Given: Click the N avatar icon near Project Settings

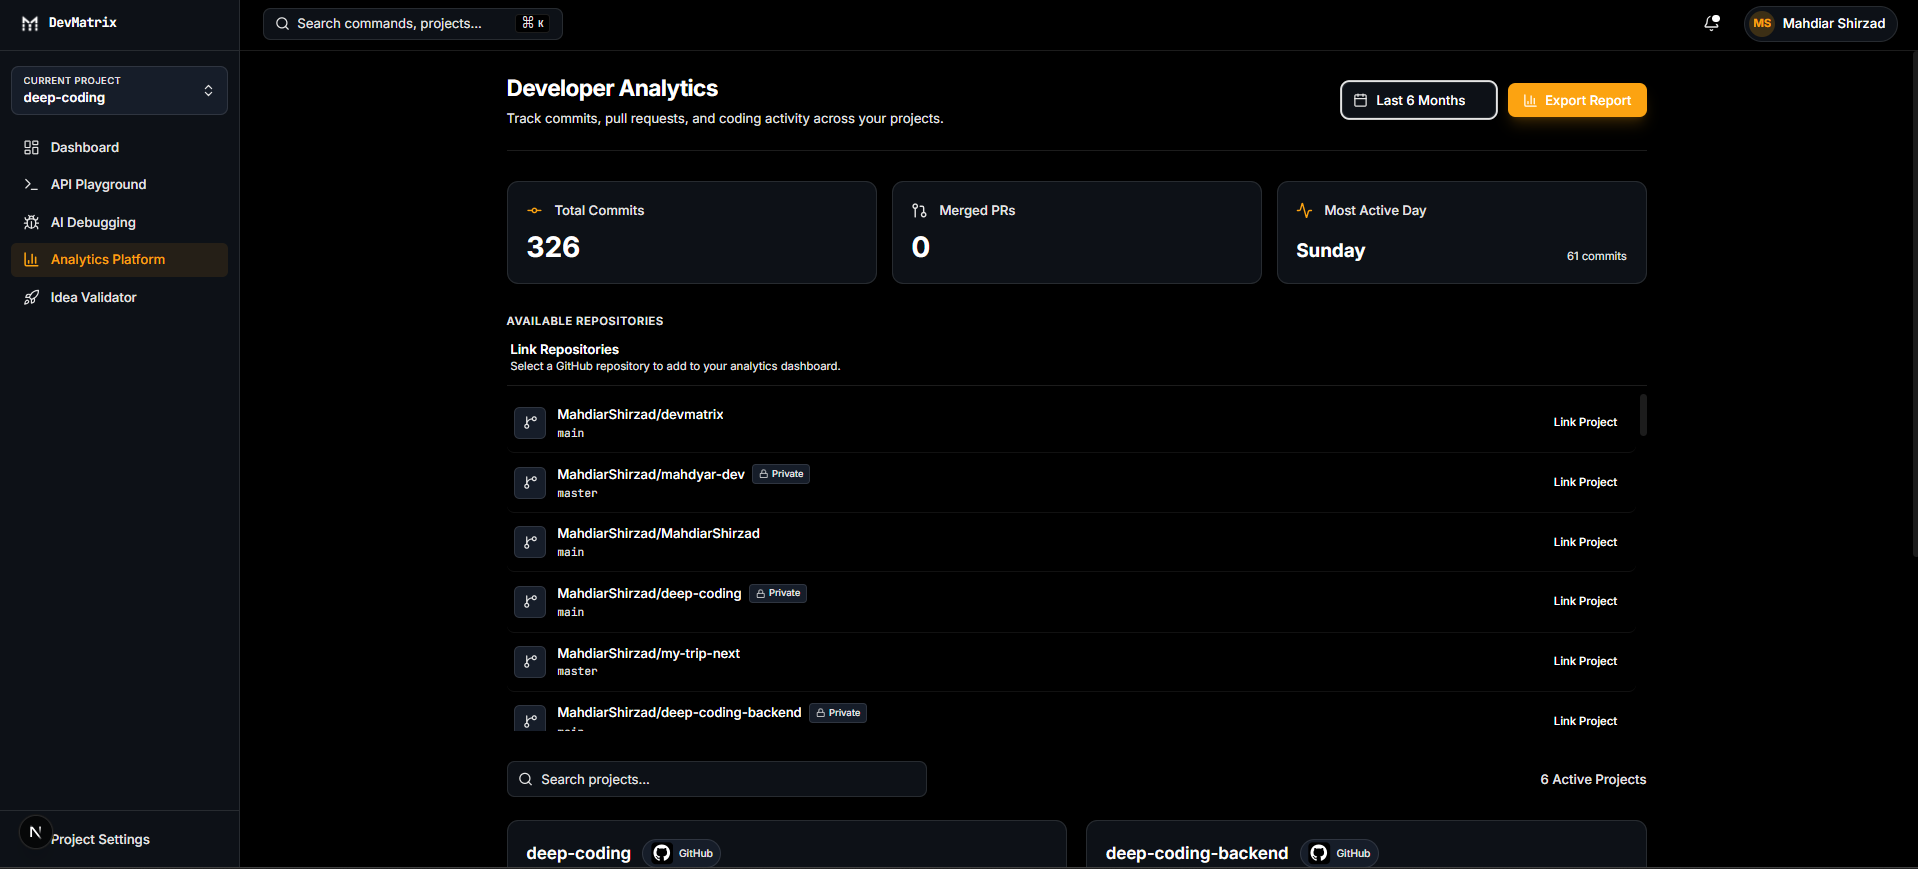Looking at the screenshot, I should point(35,832).
